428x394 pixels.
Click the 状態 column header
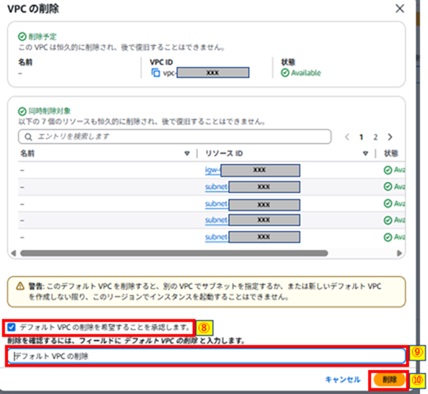point(391,153)
